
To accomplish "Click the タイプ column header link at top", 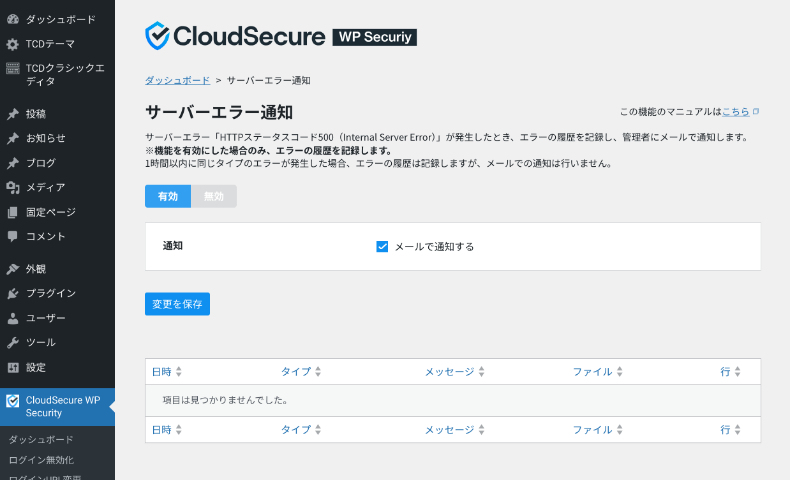I will tap(296, 372).
